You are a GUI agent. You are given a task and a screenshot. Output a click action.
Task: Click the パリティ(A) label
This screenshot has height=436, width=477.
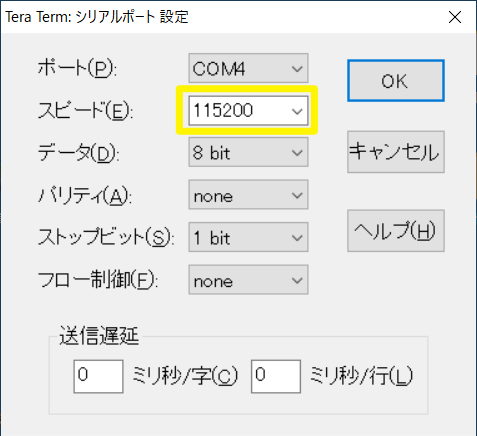pyautogui.click(x=85, y=195)
